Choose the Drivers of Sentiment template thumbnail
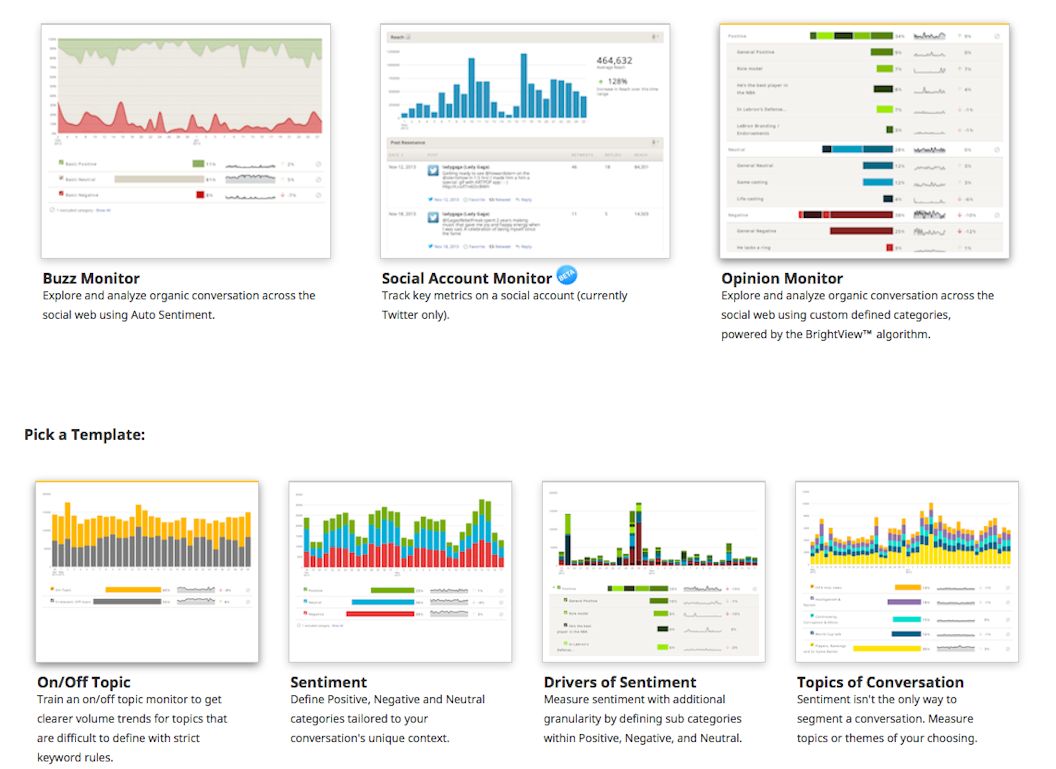Viewport: 1056px width, 769px height. click(x=654, y=571)
